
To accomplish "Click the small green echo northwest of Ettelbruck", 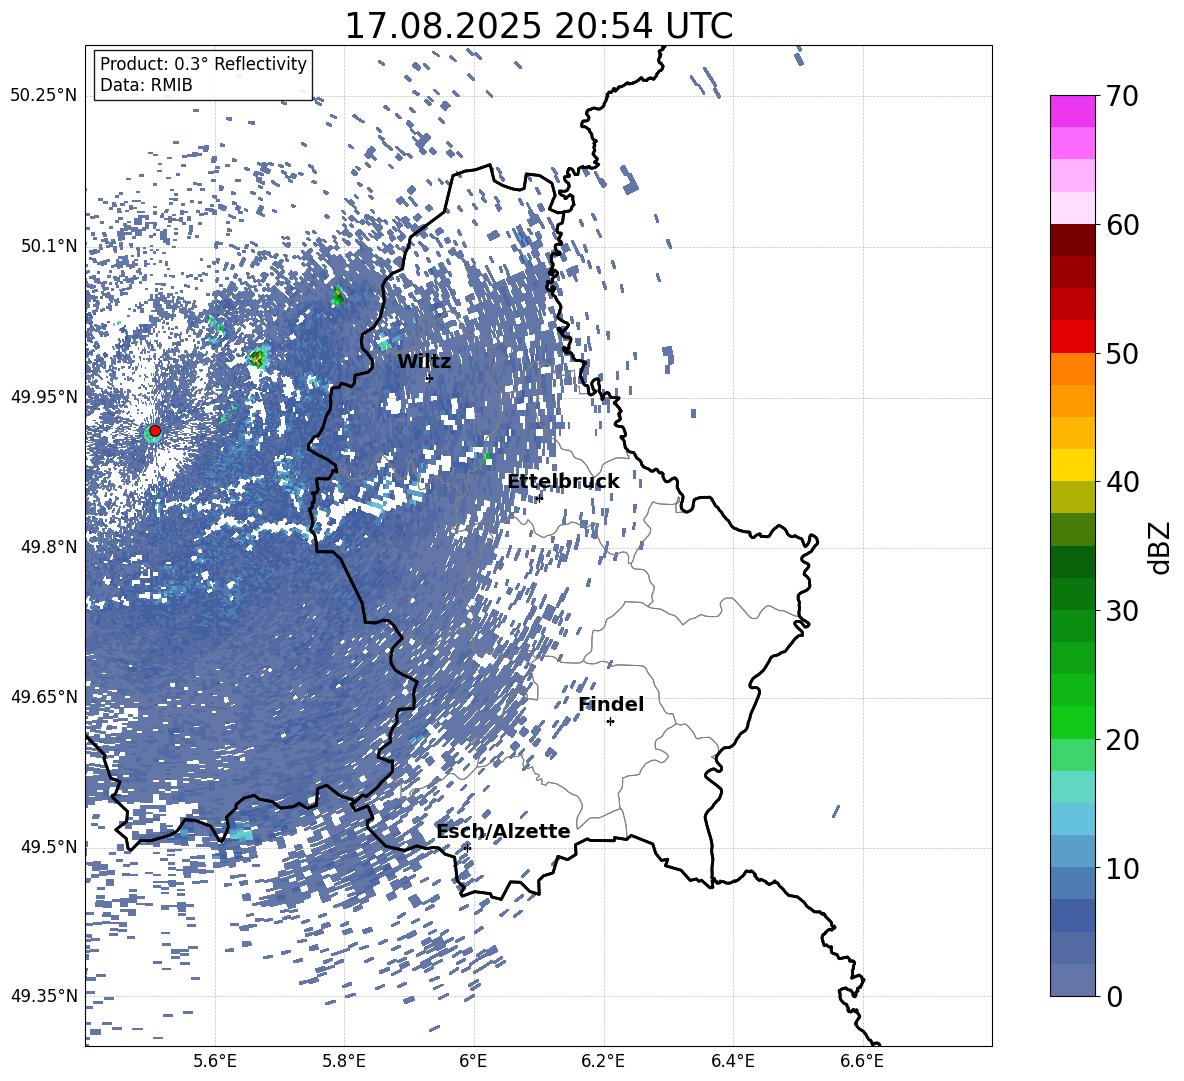I will pos(486,456).
